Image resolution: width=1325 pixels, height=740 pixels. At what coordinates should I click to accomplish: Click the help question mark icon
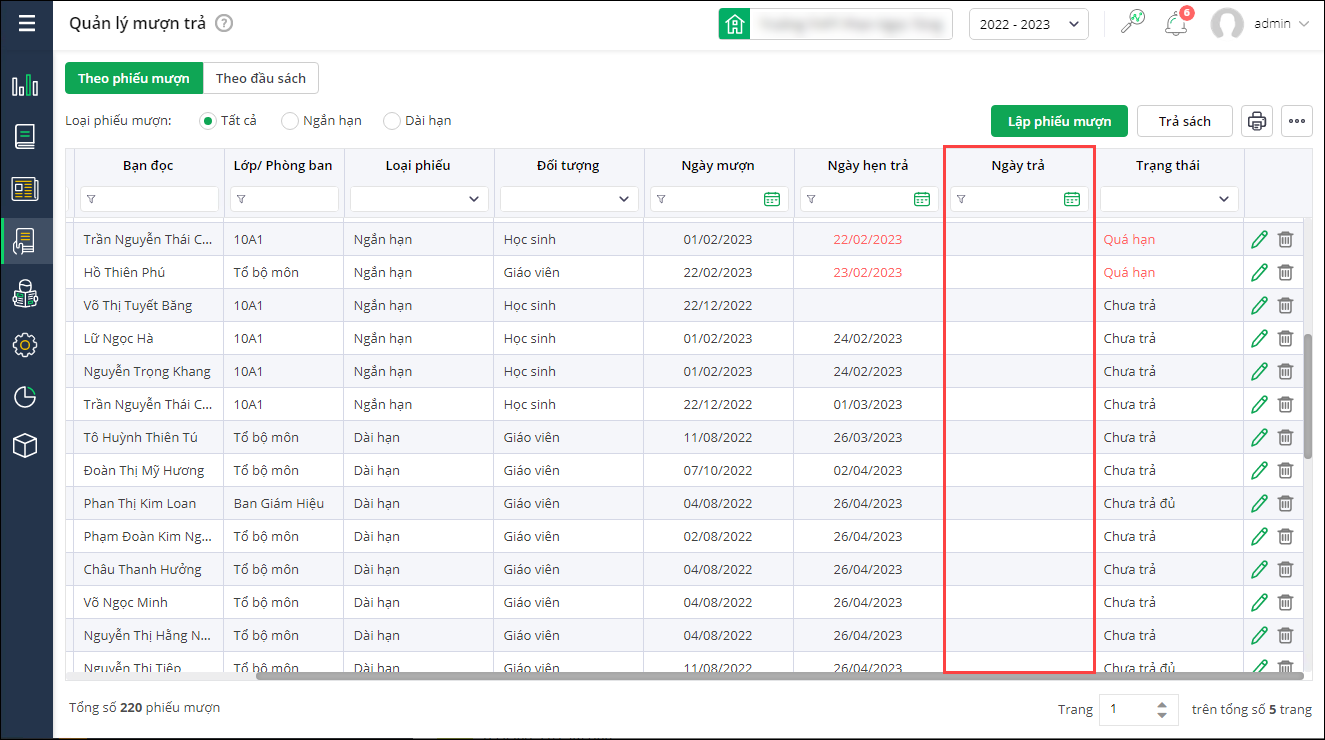click(x=224, y=24)
